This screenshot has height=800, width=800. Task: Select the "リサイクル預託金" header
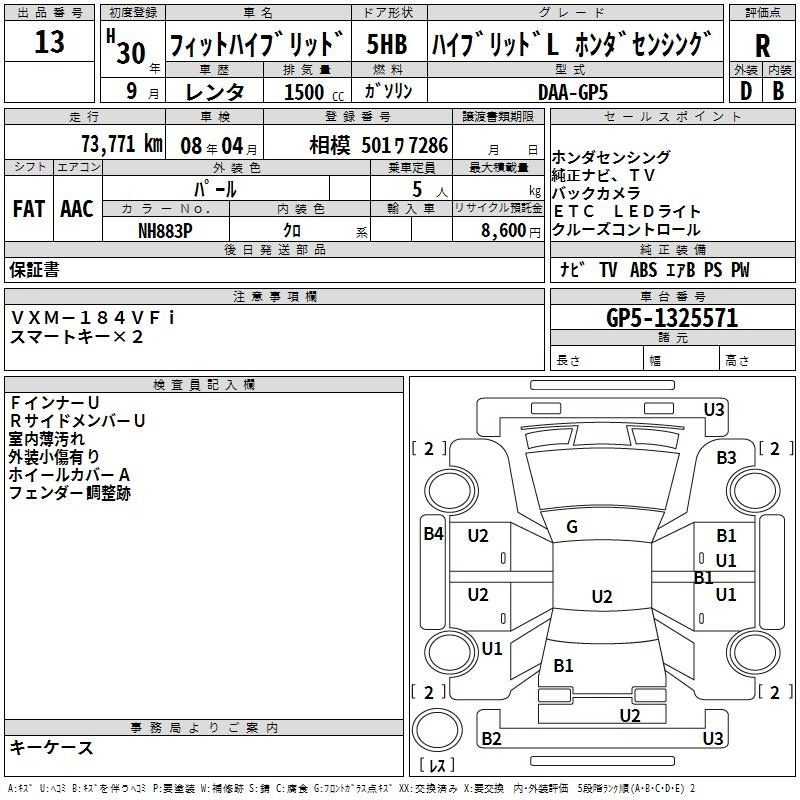click(498, 208)
